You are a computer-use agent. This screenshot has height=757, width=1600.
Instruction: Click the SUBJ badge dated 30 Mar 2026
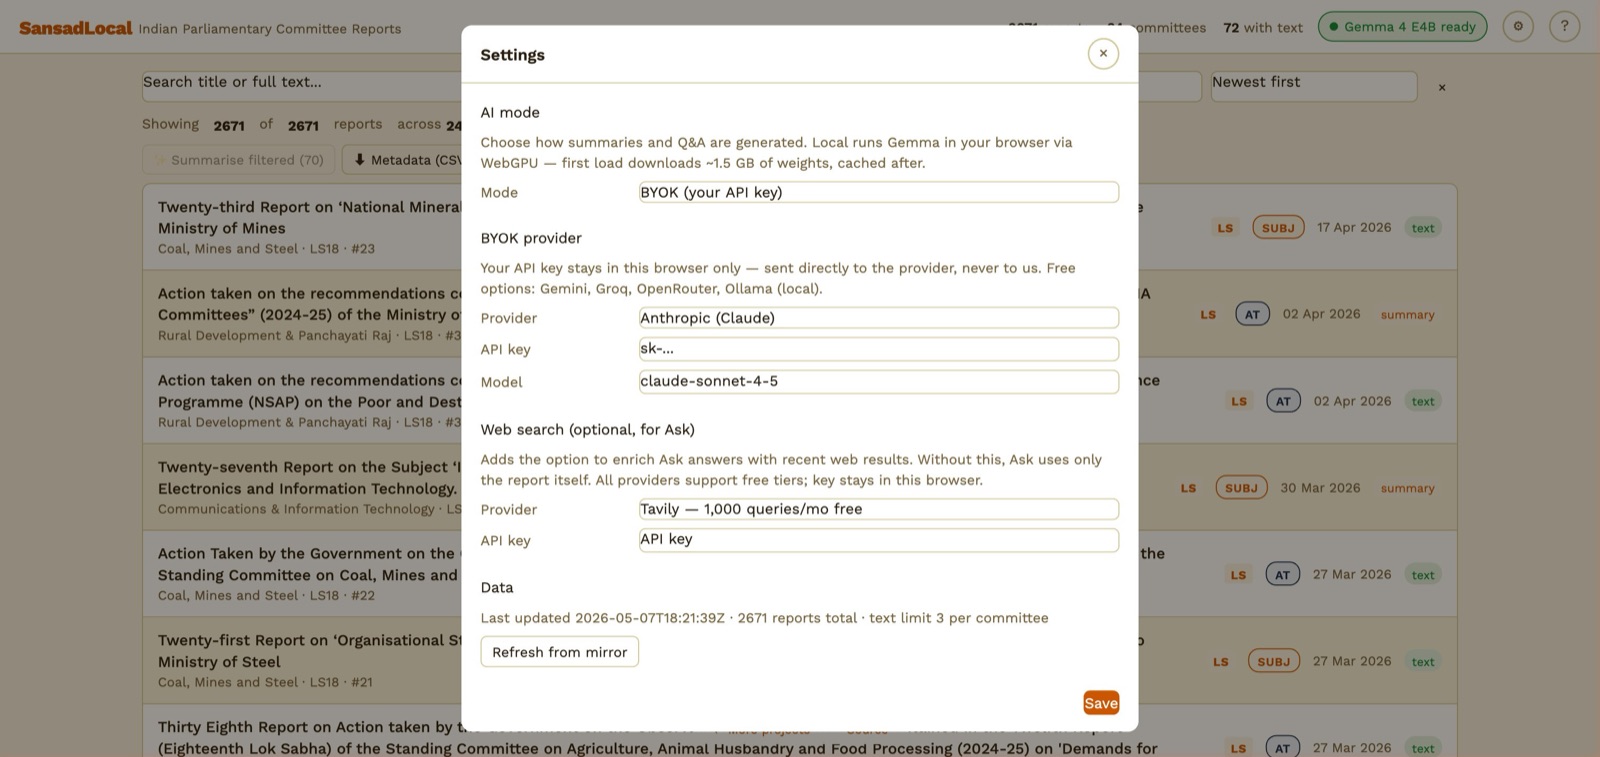[x=1241, y=488]
